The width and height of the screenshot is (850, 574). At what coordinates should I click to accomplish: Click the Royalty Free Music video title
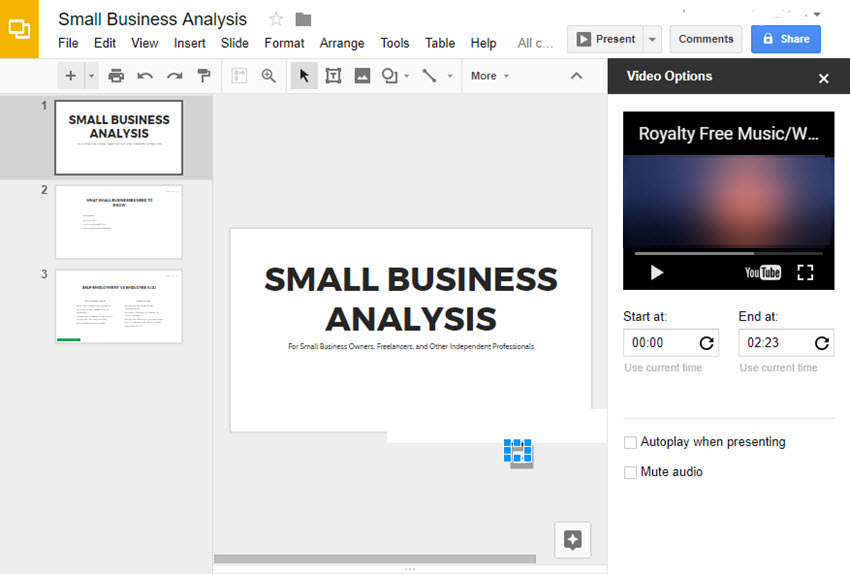[x=728, y=133]
